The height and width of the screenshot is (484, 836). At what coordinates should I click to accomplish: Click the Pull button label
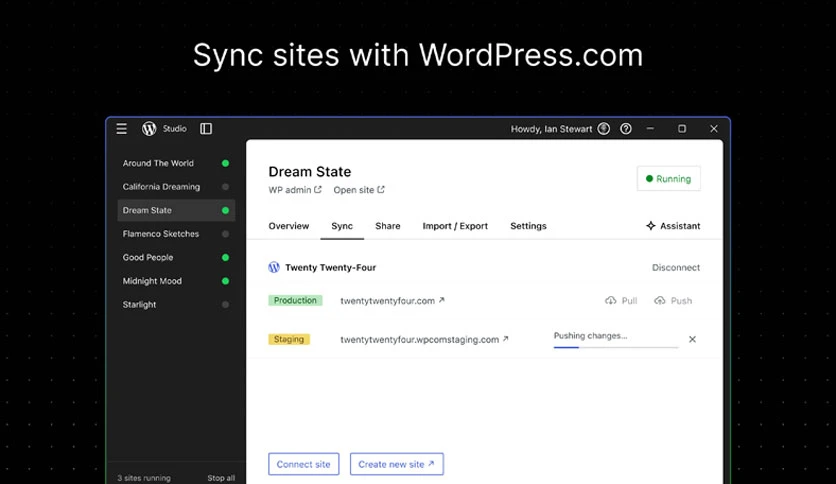[629, 301]
